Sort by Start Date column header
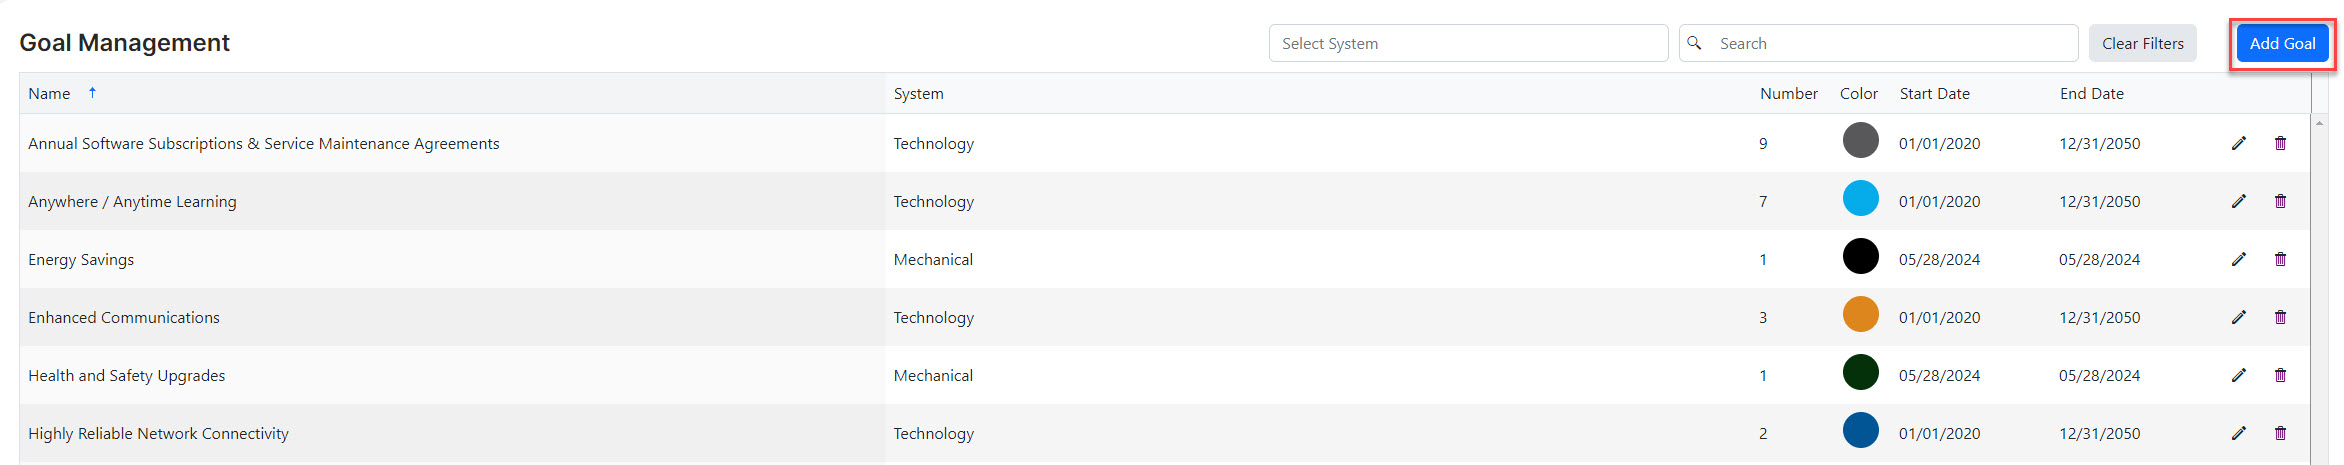This screenshot has width=2344, height=465. tap(1934, 93)
